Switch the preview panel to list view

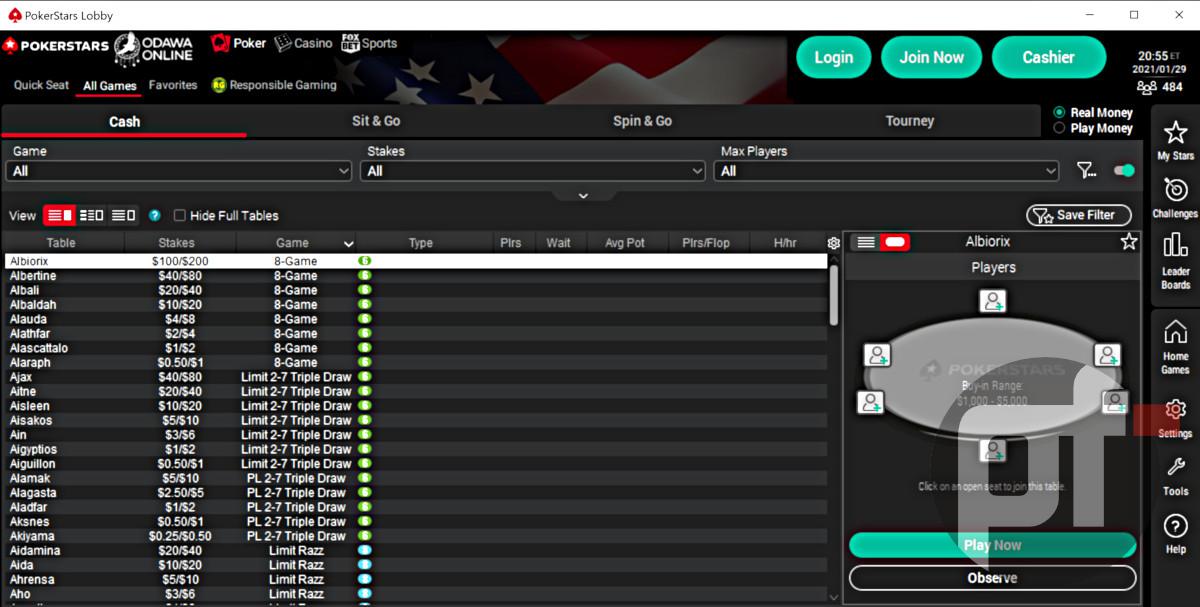point(866,242)
